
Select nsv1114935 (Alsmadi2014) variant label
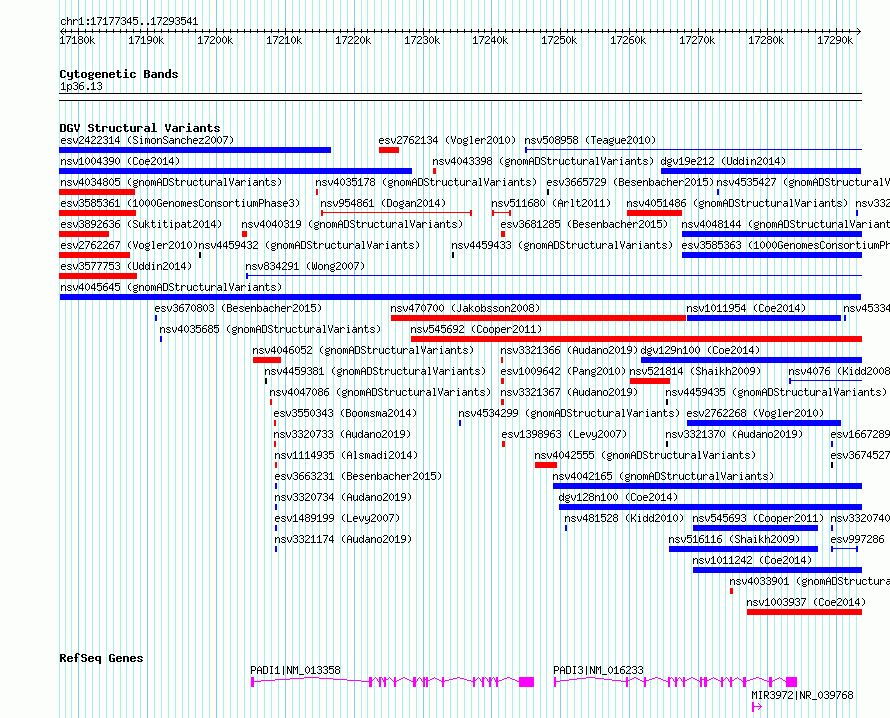click(346, 455)
